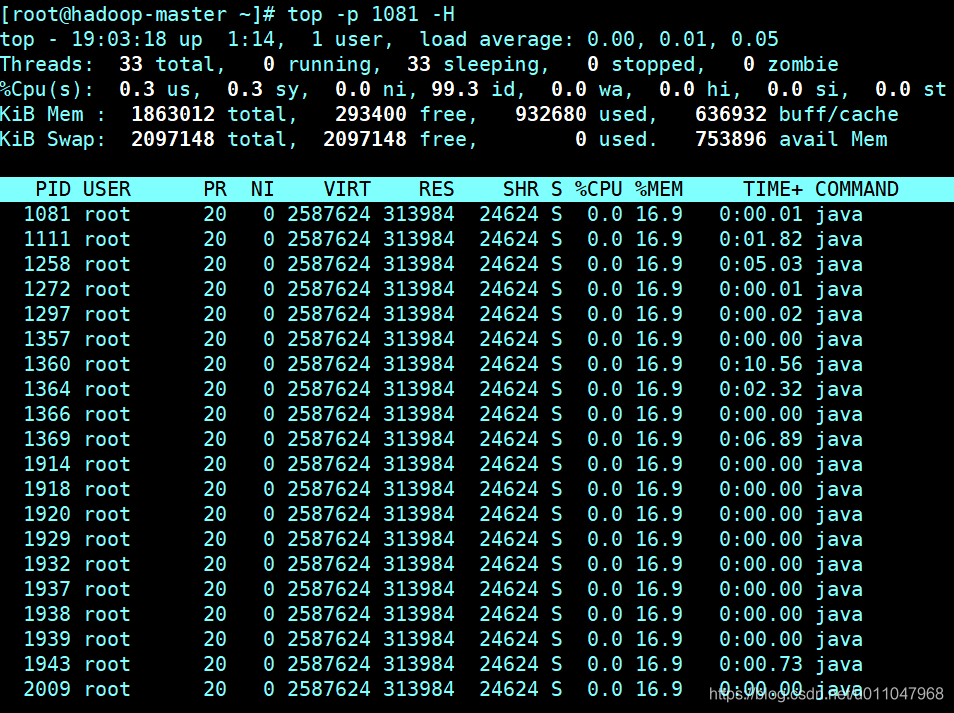Click the PID column header
The image size is (954, 713).
(53, 189)
